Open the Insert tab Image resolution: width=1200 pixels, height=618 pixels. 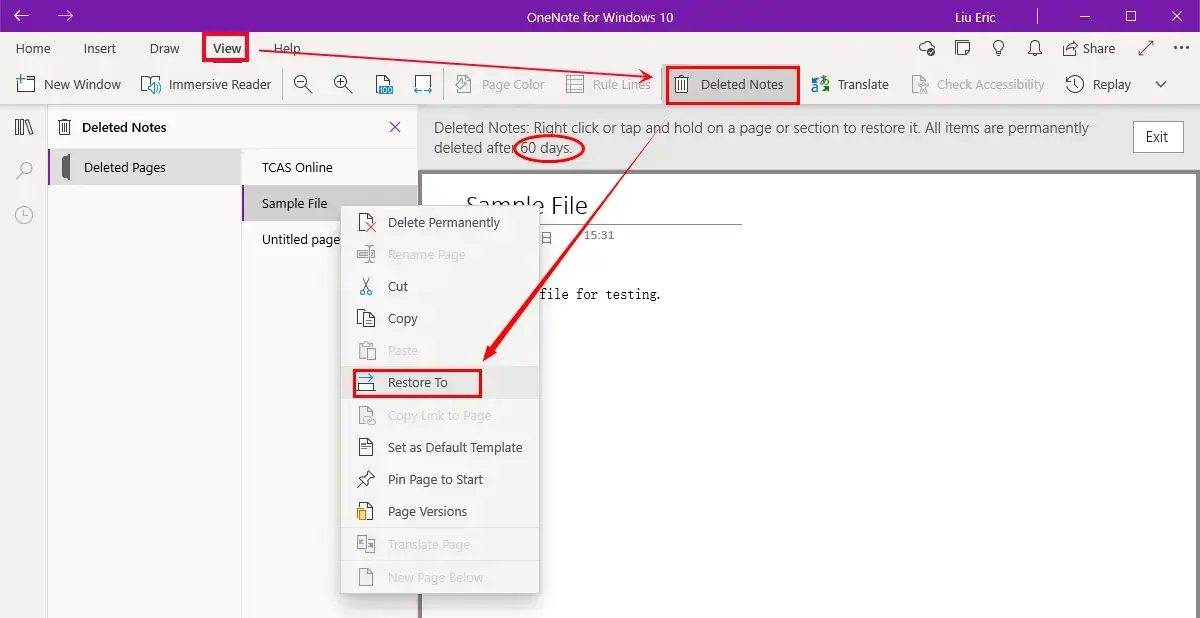[100, 48]
